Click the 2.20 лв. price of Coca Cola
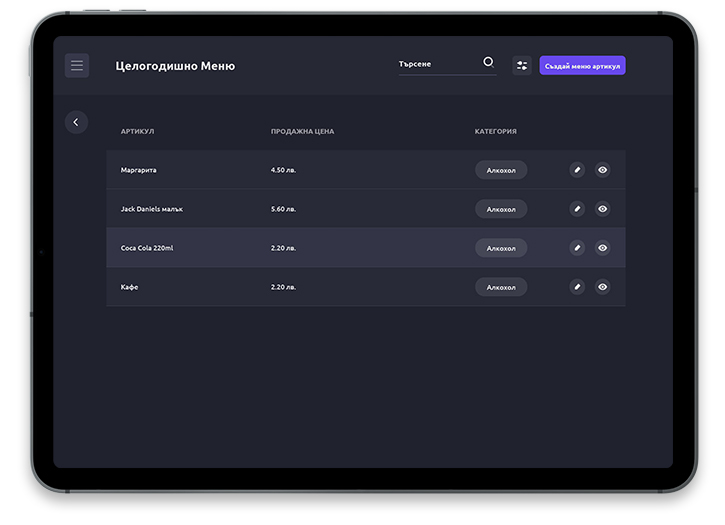This screenshot has height=525, width=725. pos(283,248)
